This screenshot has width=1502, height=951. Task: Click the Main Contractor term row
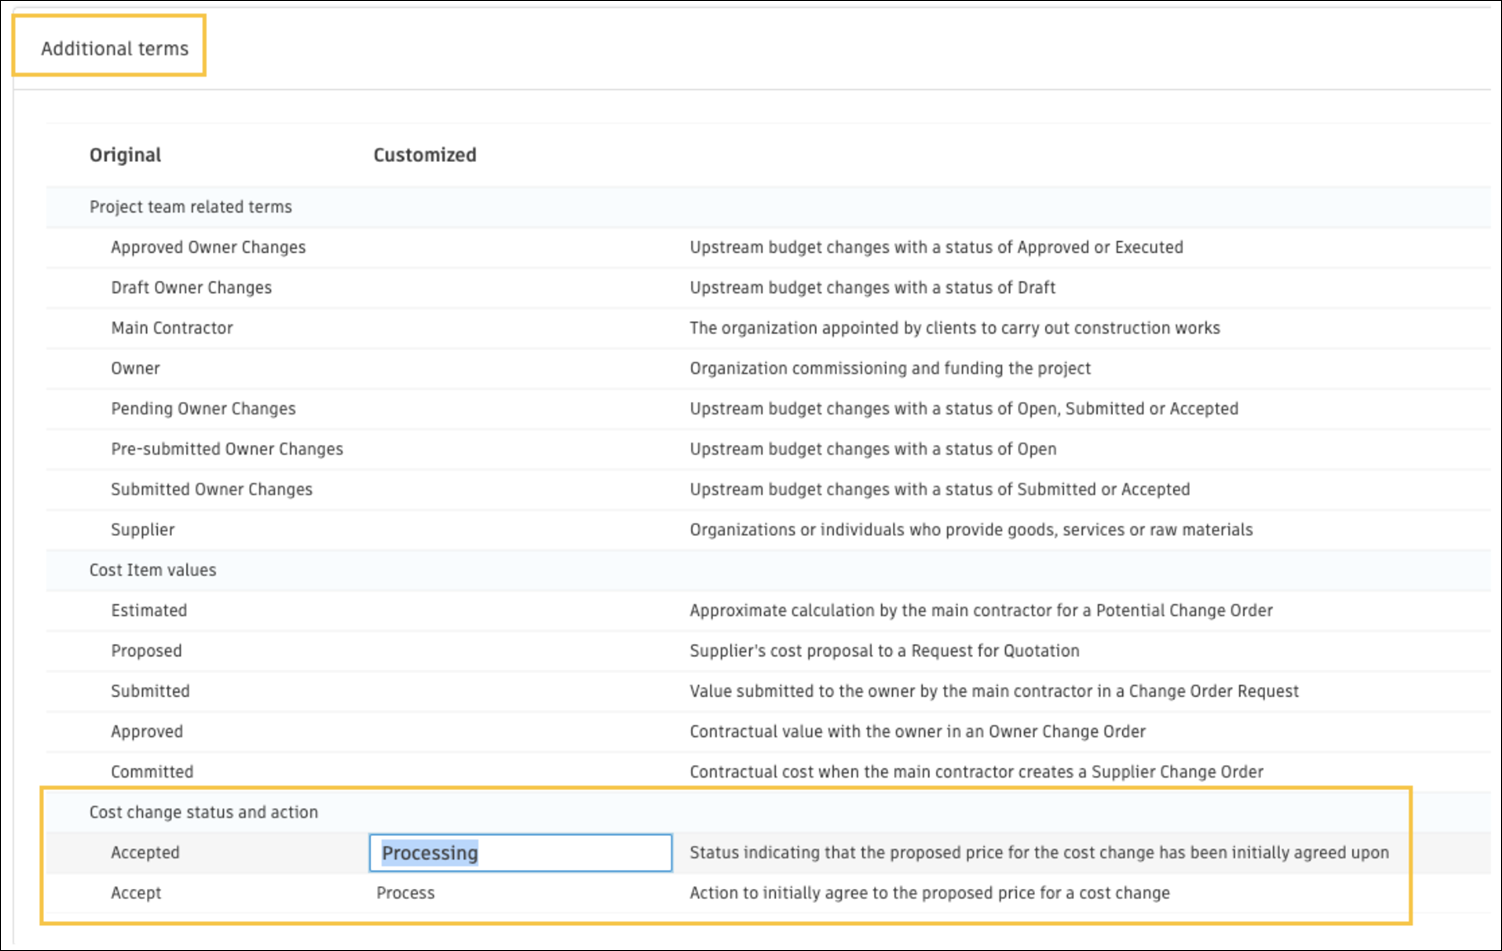click(172, 328)
